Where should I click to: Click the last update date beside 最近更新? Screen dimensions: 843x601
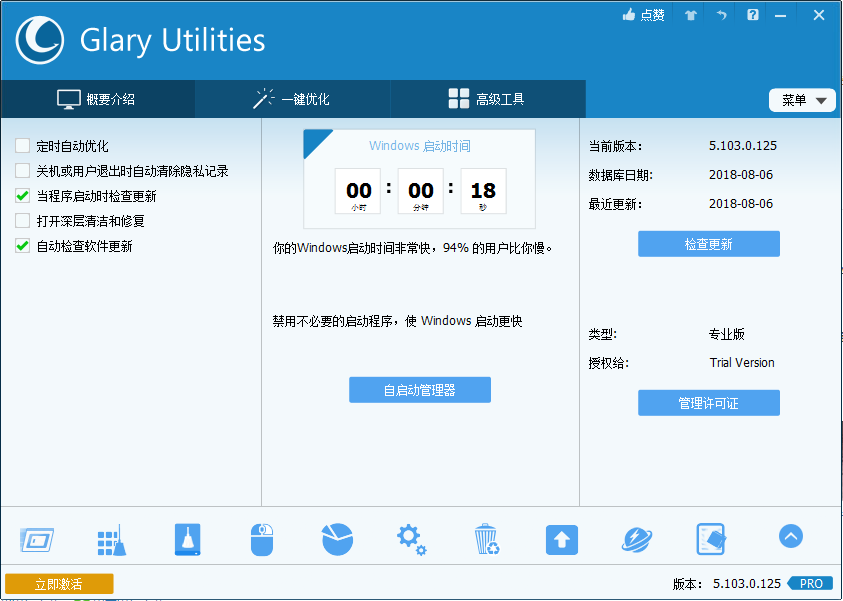point(741,204)
